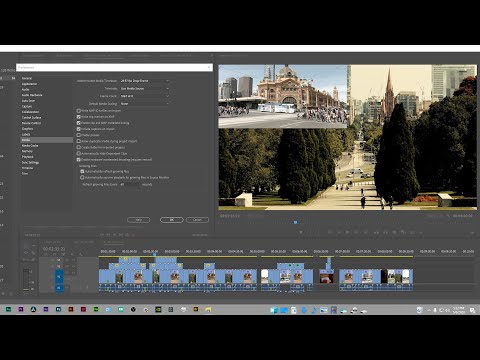Image resolution: width=480 pixels, height=360 pixels.
Task: Confirm Preferences with the OK button
Action: point(172,220)
